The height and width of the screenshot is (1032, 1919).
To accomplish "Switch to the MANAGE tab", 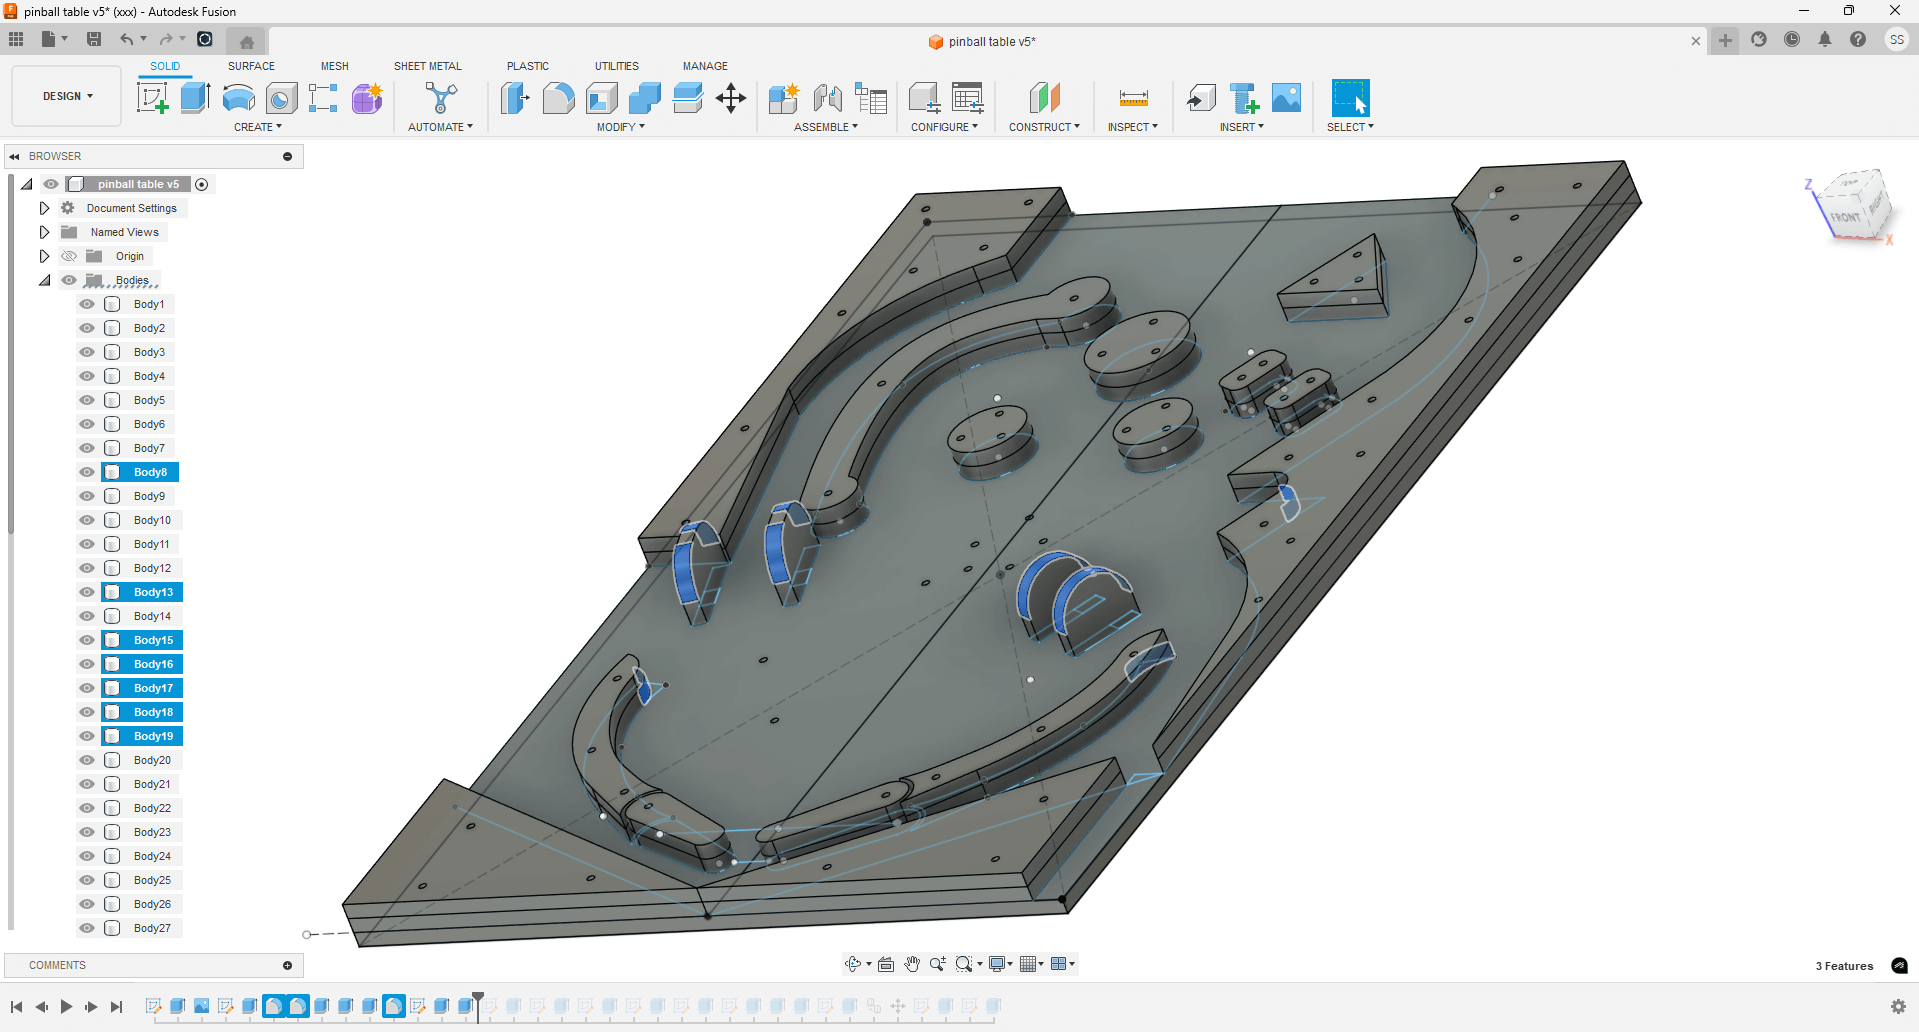I will [705, 66].
